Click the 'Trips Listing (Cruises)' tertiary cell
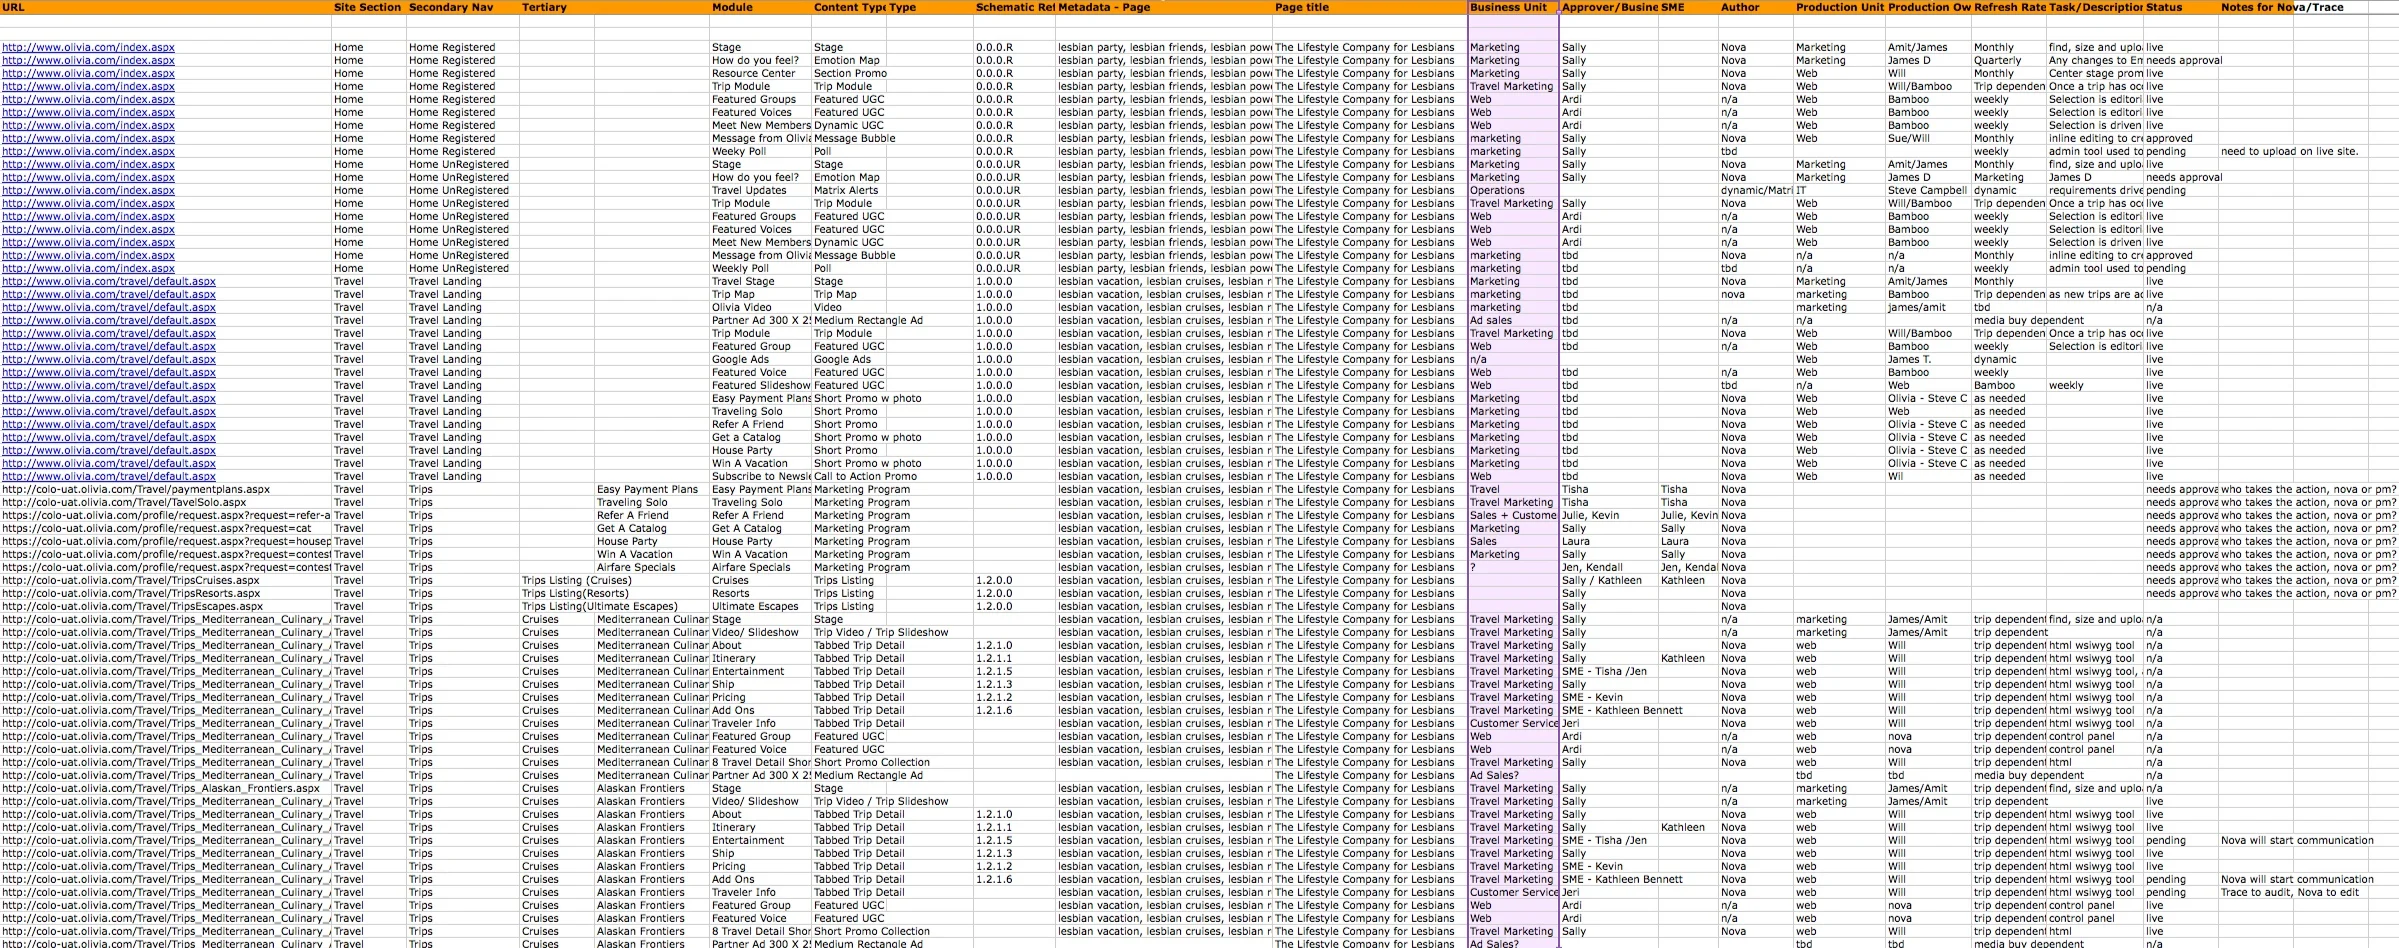2399x948 pixels. [577, 581]
